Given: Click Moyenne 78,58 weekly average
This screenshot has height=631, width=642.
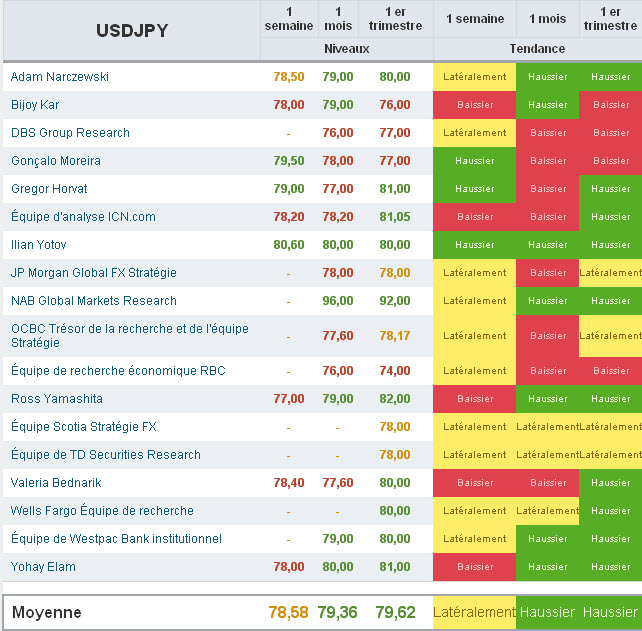Looking at the screenshot, I should tap(288, 612).
